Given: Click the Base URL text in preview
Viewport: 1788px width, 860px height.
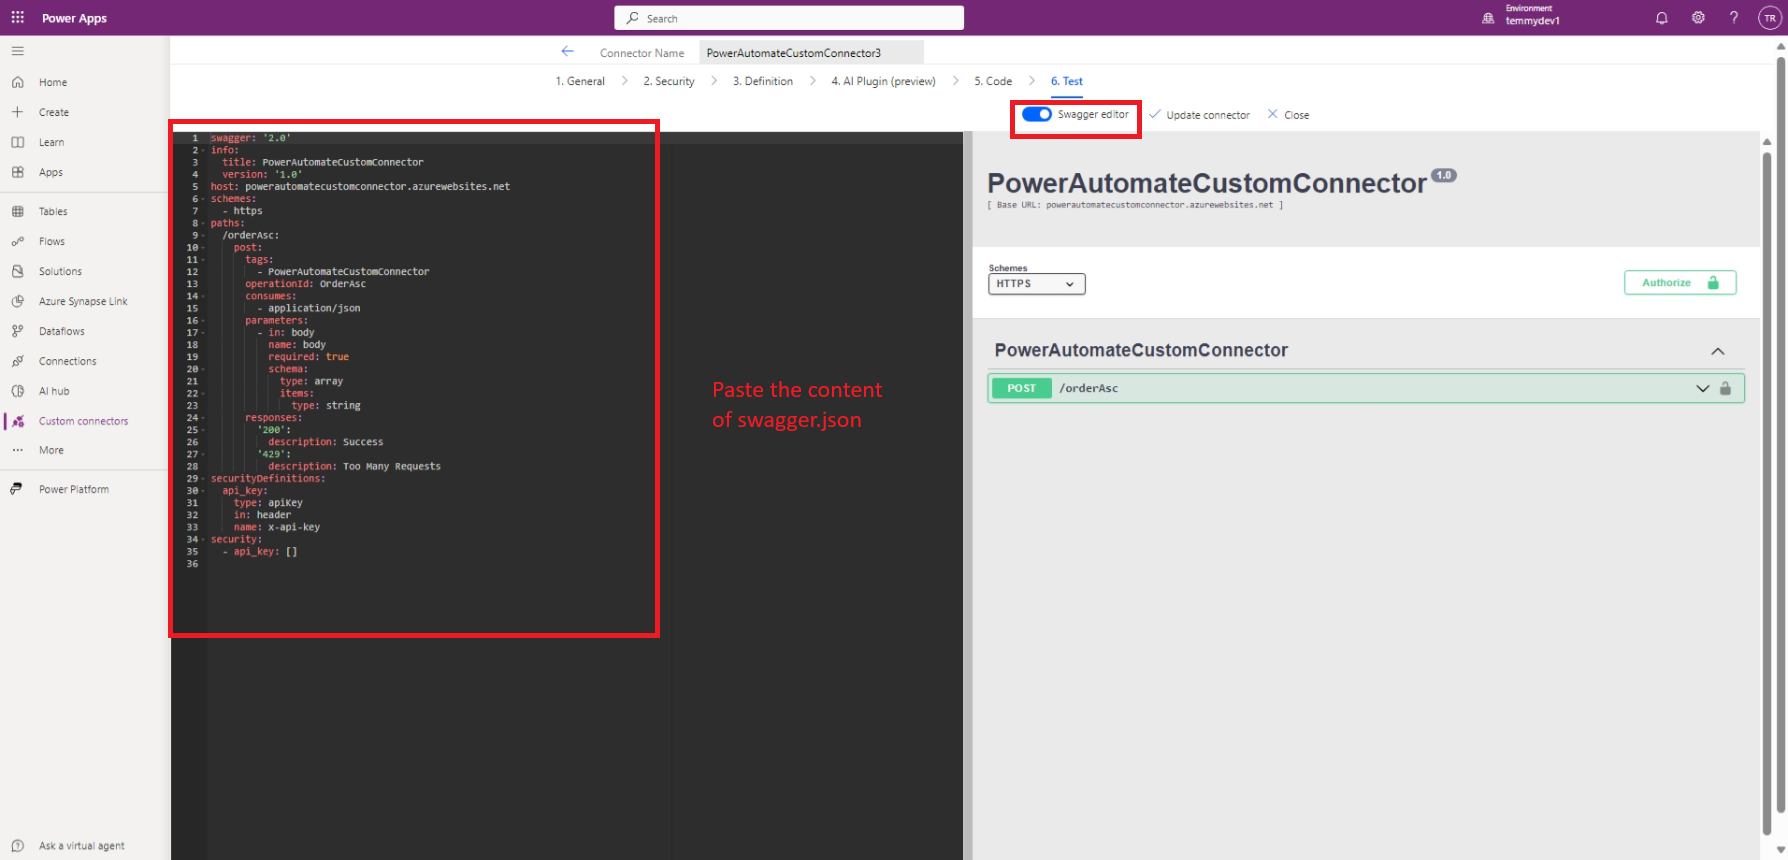Looking at the screenshot, I should point(1135,205).
